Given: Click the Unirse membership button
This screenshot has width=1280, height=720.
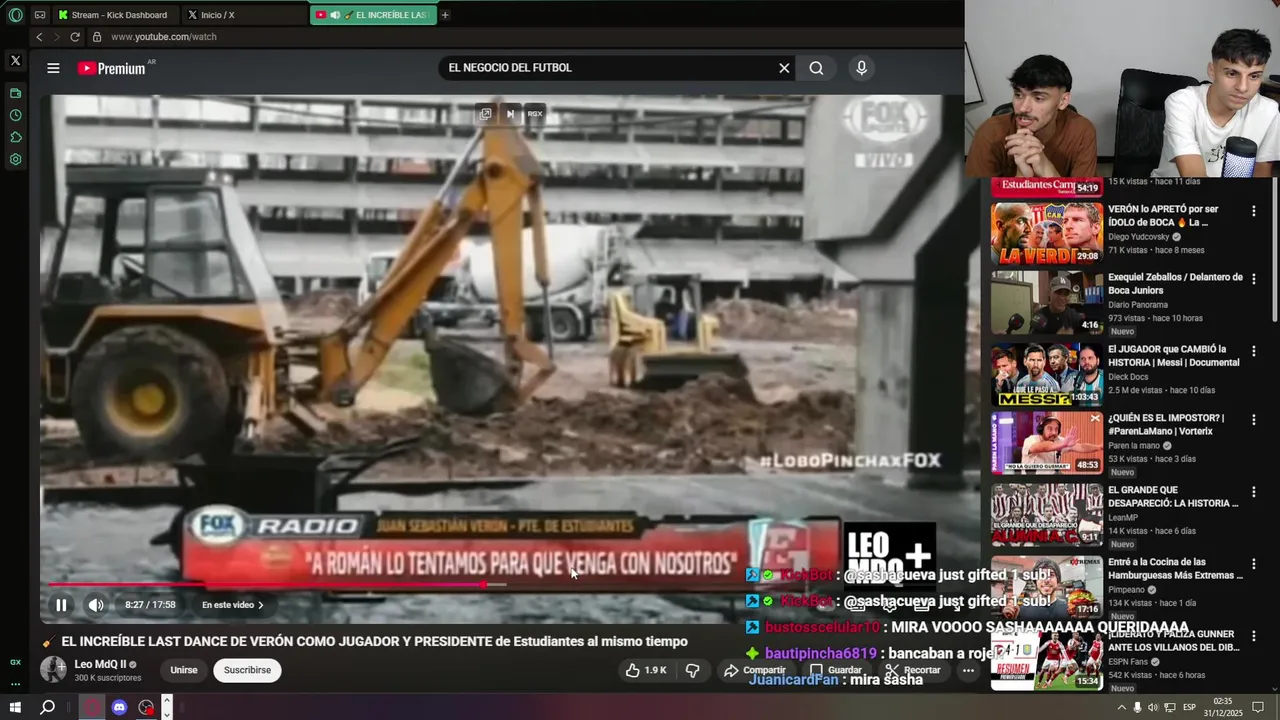Looking at the screenshot, I should 184,670.
